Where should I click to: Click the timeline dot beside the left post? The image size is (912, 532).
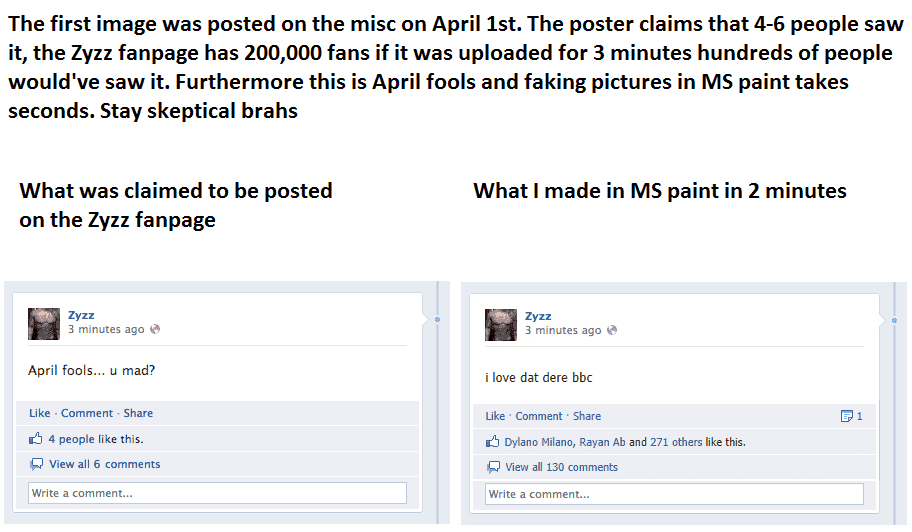437,320
